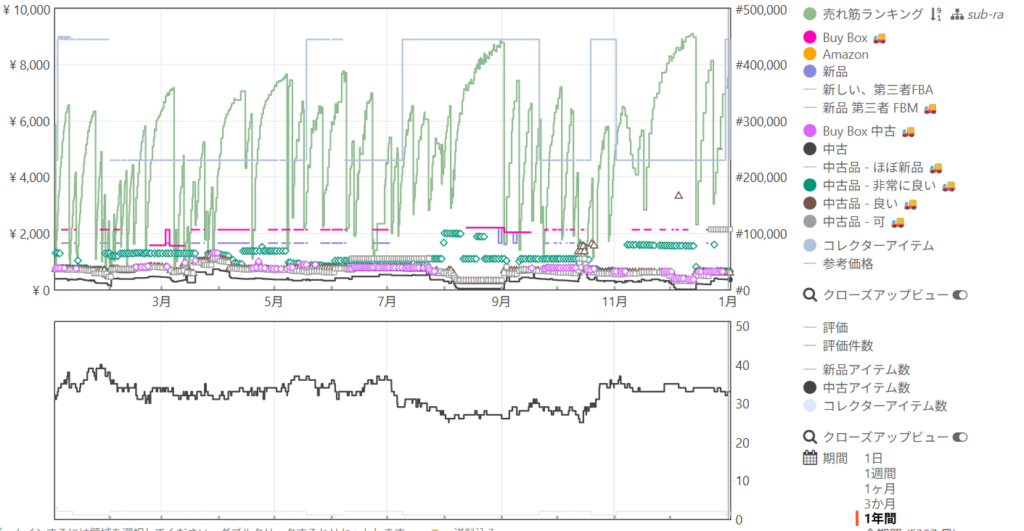The height and width of the screenshot is (531, 1024).
Task: Click the truck icon next to pink Buy Box
Action: tap(880, 38)
